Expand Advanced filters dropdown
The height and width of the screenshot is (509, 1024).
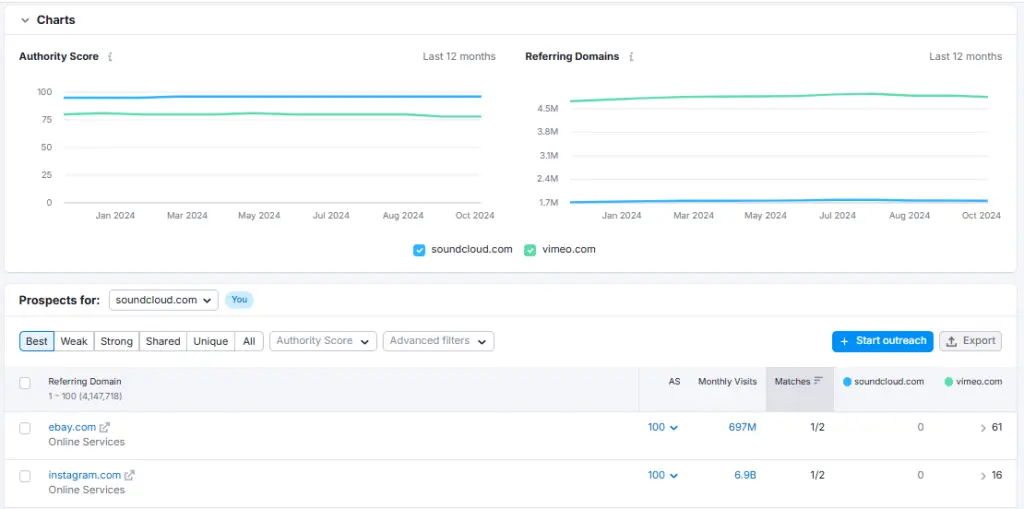point(438,341)
